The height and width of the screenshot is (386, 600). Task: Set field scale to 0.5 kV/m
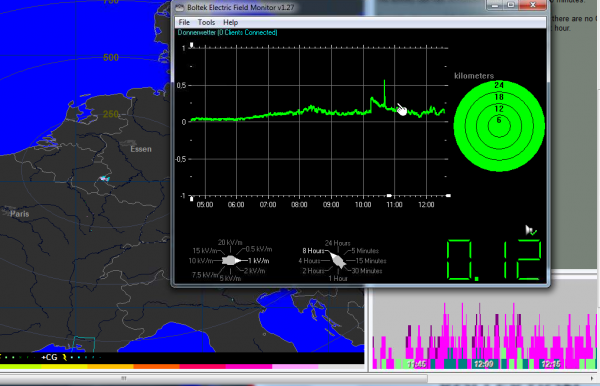259,249
